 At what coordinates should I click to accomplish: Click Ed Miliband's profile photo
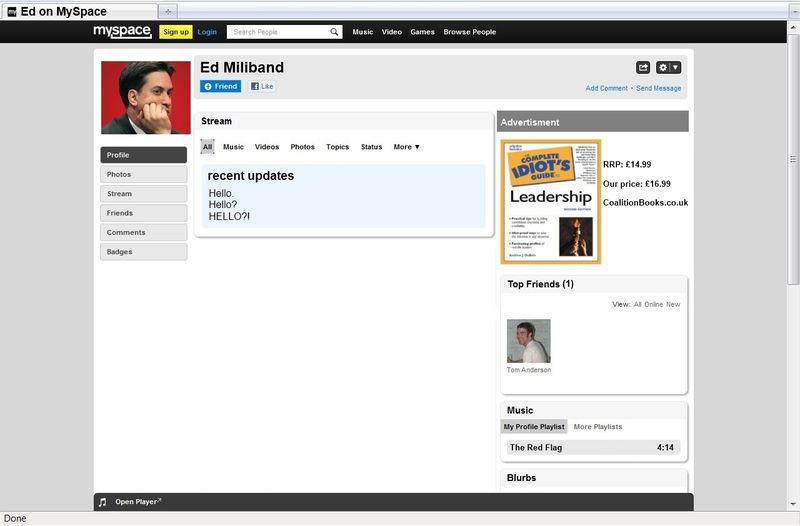[x=146, y=97]
